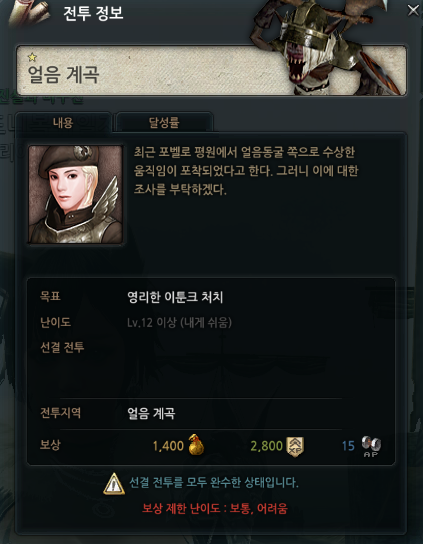Click the gold pouch reward icon
423x544 pixels.
coord(196,444)
